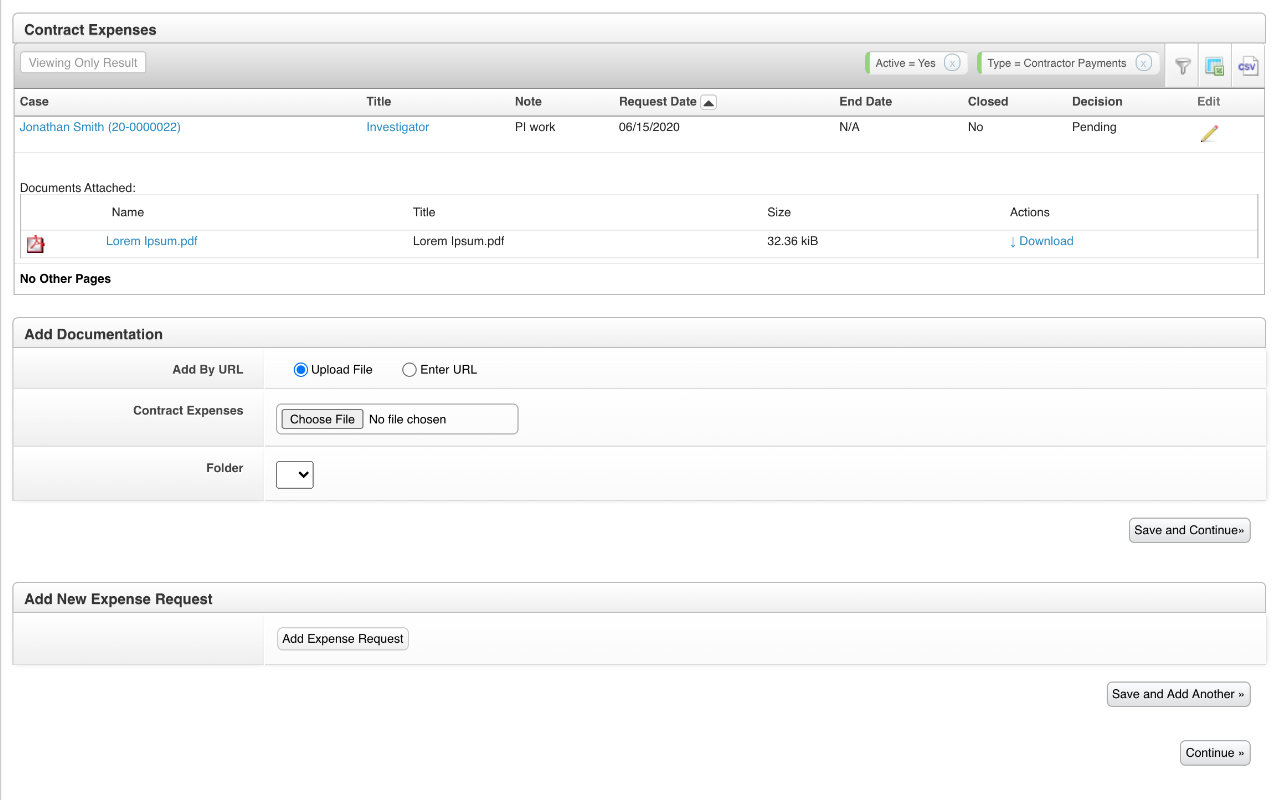Click the Continue button
This screenshot has height=800, width=1280.
click(x=1215, y=753)
